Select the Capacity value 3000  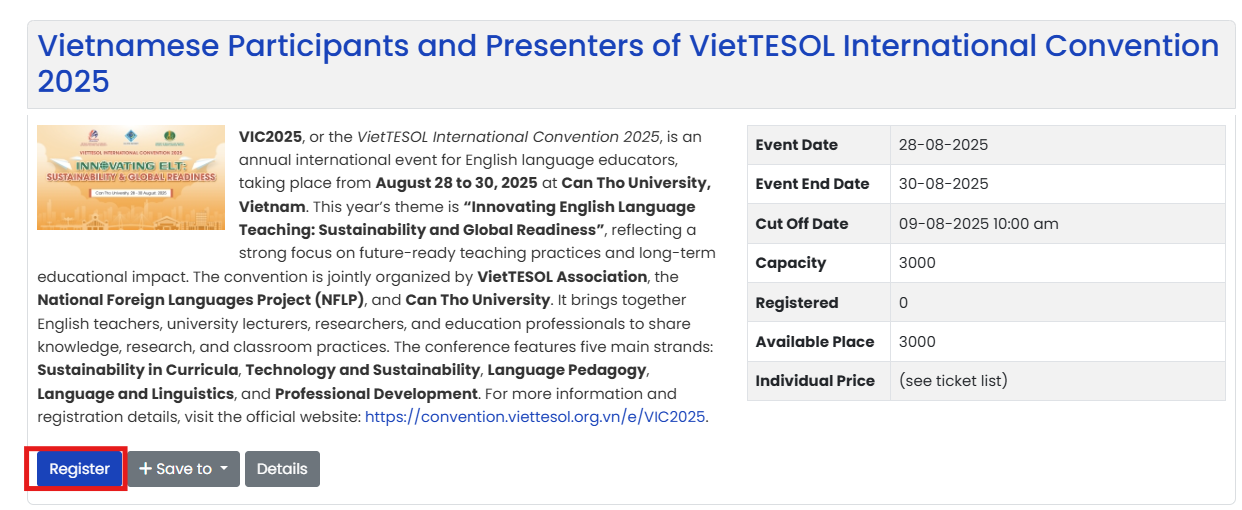click(917, 263)
